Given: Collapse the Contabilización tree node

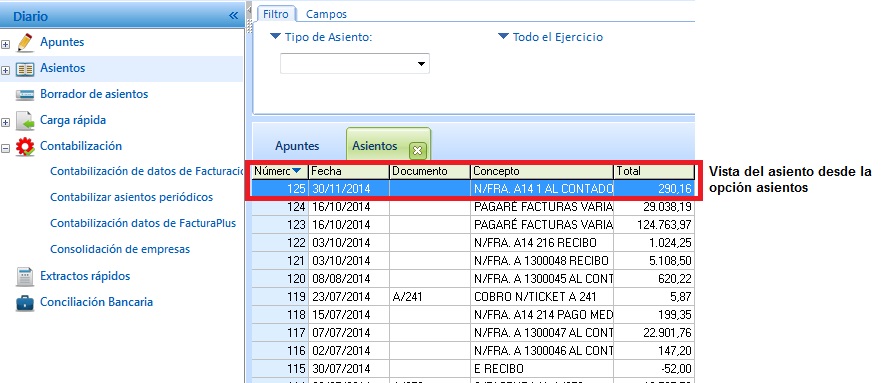Looking at the screenshot, I should pyautogui.click(x=6, y=148).
